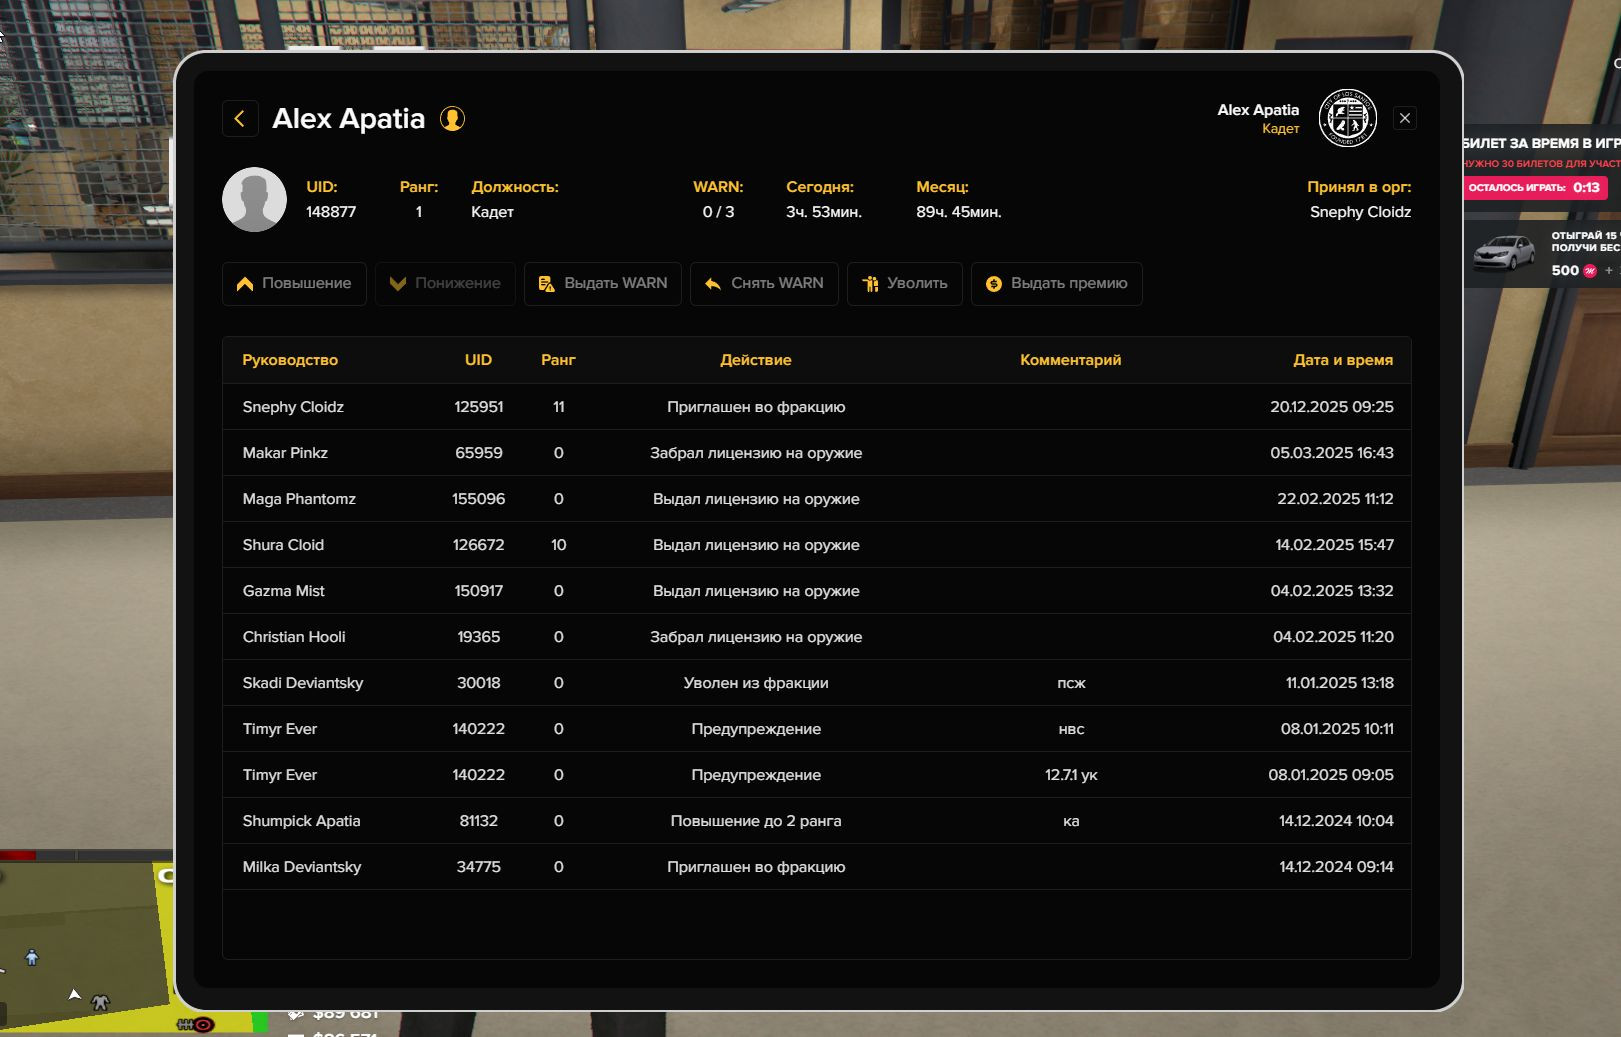This screenshot has width=1621, height=1037.
Task: Select the Christian Hooli log entry
Action: click(x=817, y=637)
